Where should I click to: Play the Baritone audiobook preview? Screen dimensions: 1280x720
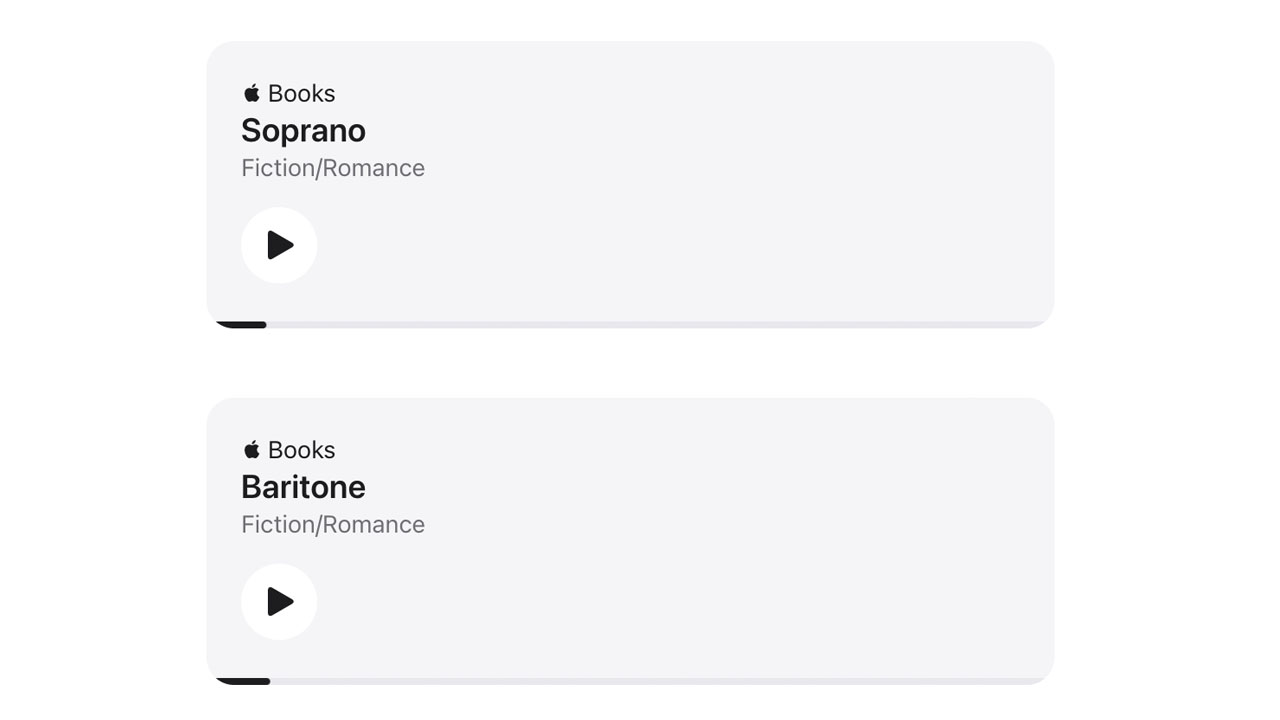[279, 601]
